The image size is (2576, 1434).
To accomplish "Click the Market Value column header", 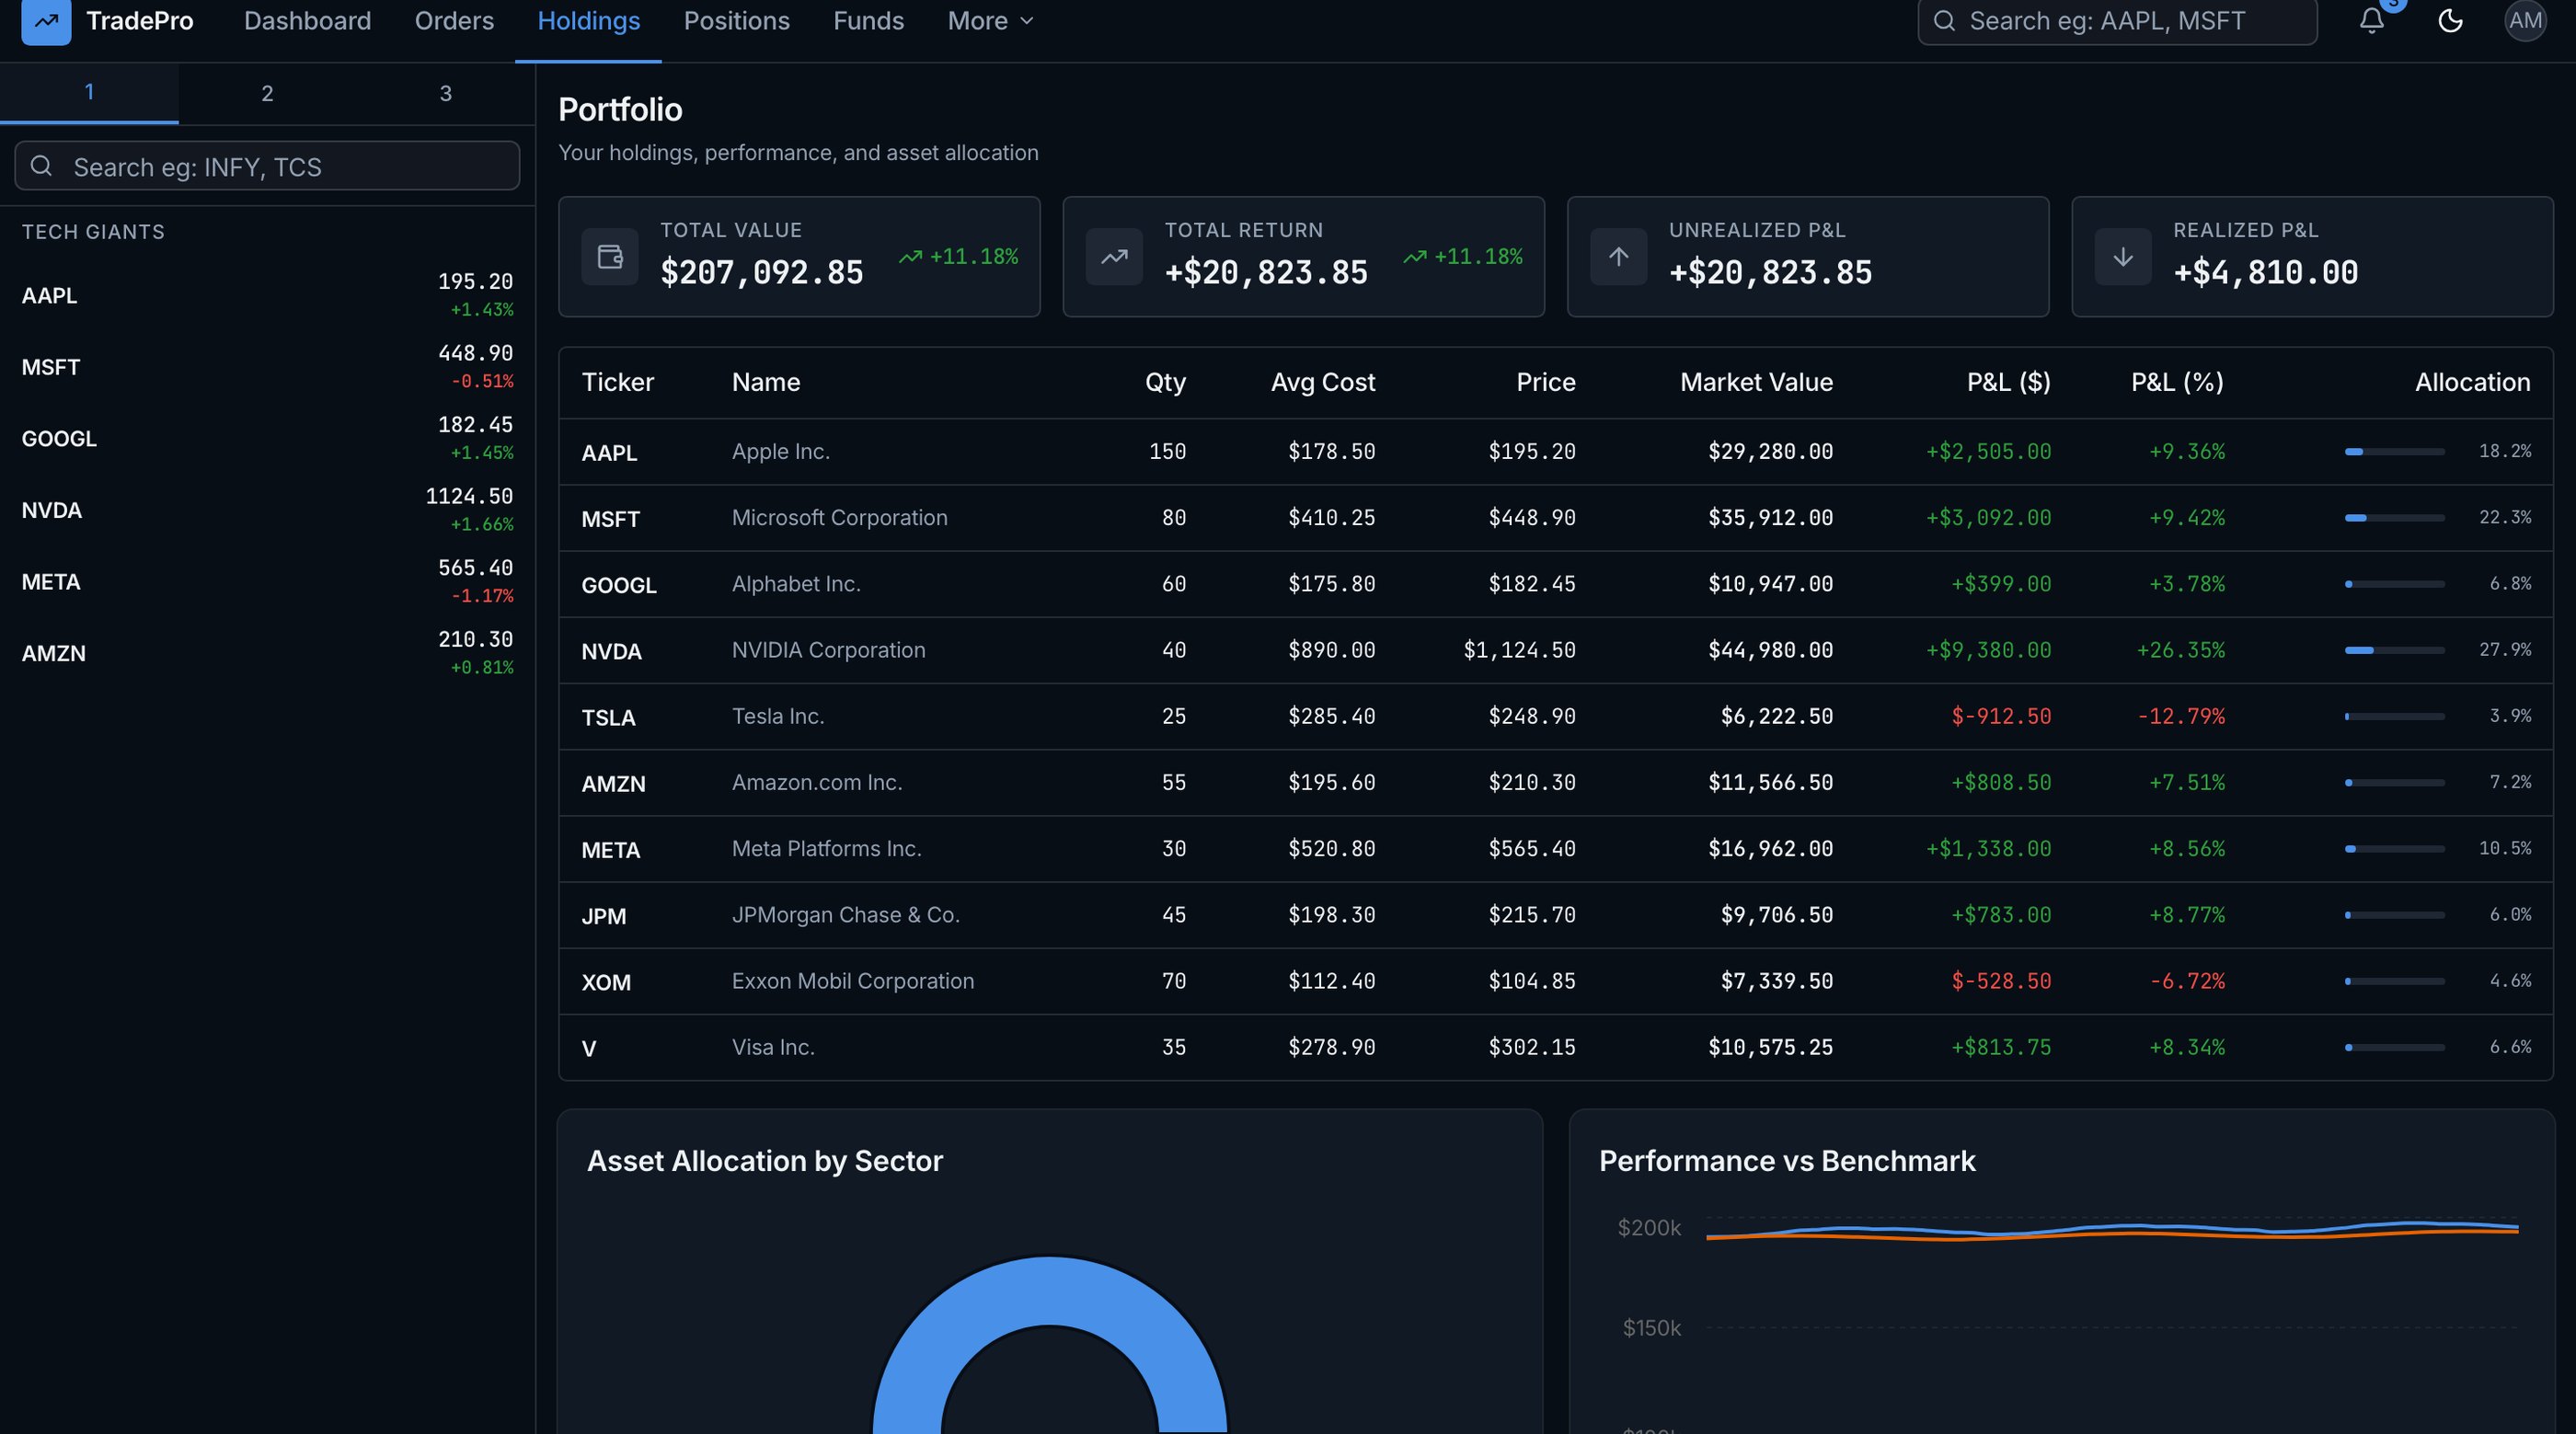I will tap(1756, 382).
